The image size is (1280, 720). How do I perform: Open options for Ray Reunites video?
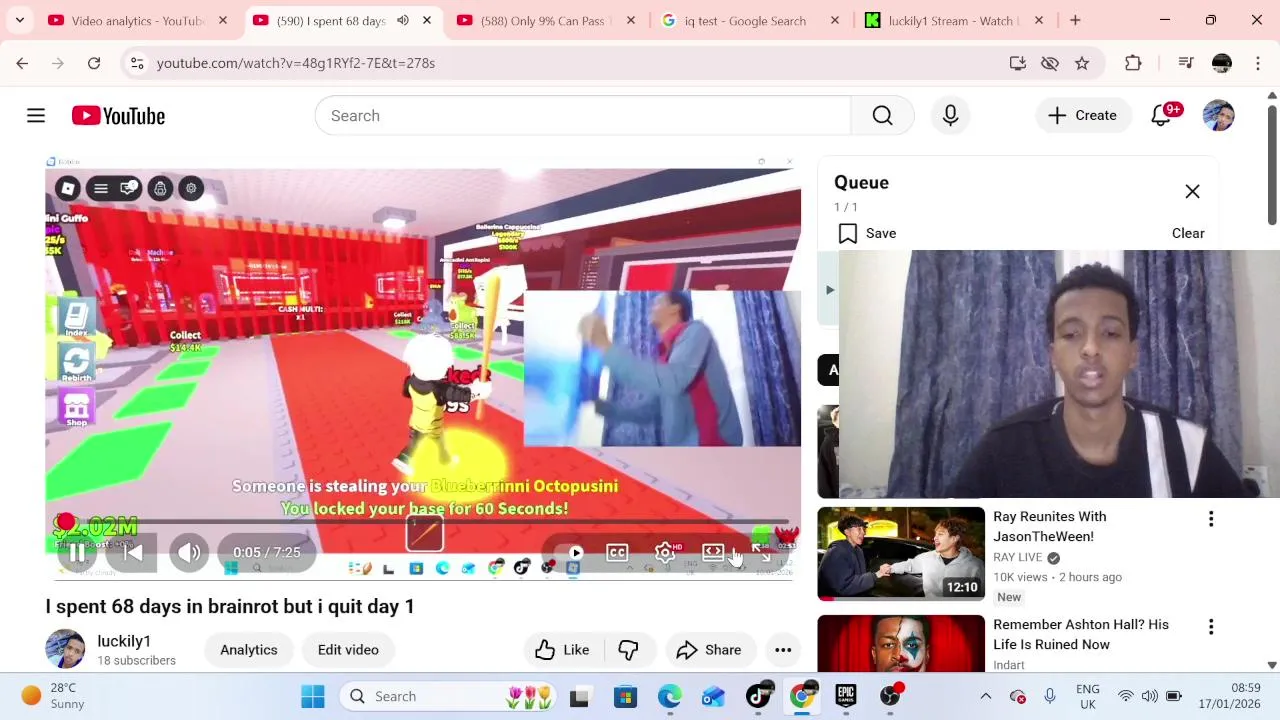pos(1211,519)
